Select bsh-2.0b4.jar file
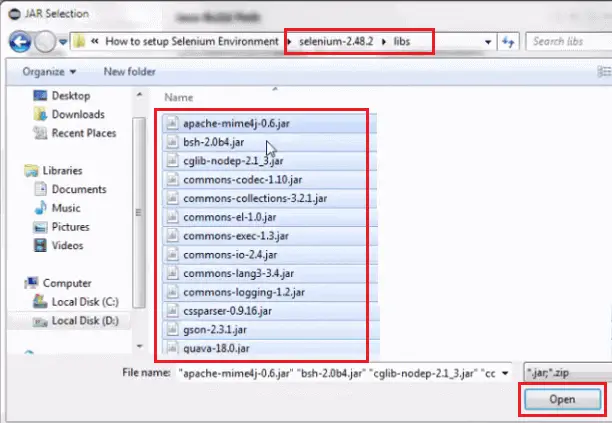 click(269, 142)
